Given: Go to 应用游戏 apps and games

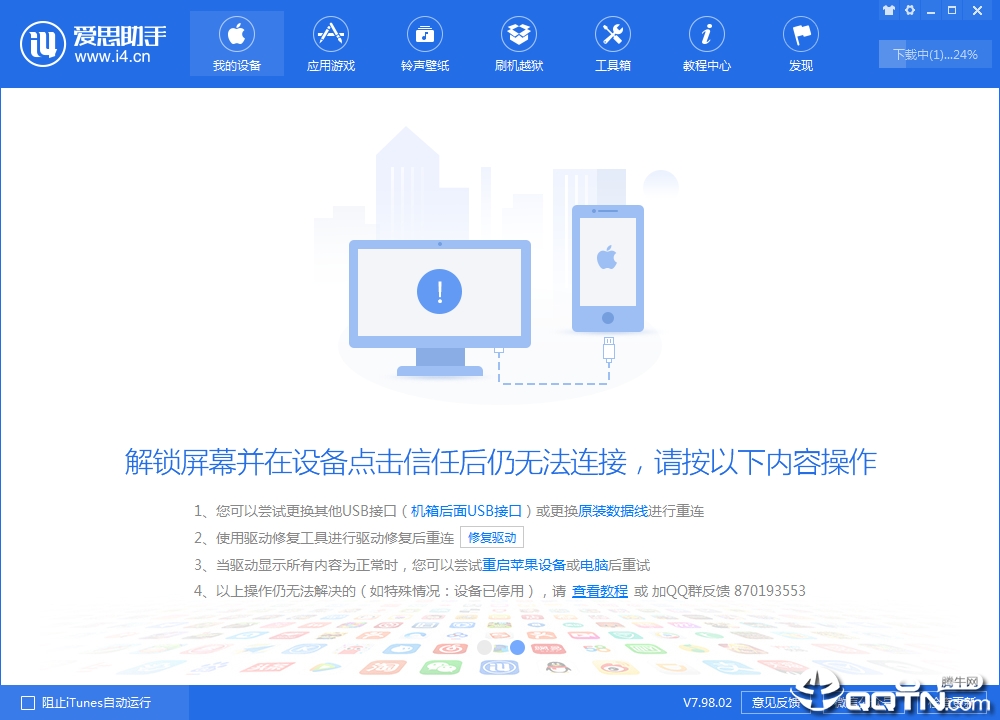Looking at the screenshot, I should [331, 44].
